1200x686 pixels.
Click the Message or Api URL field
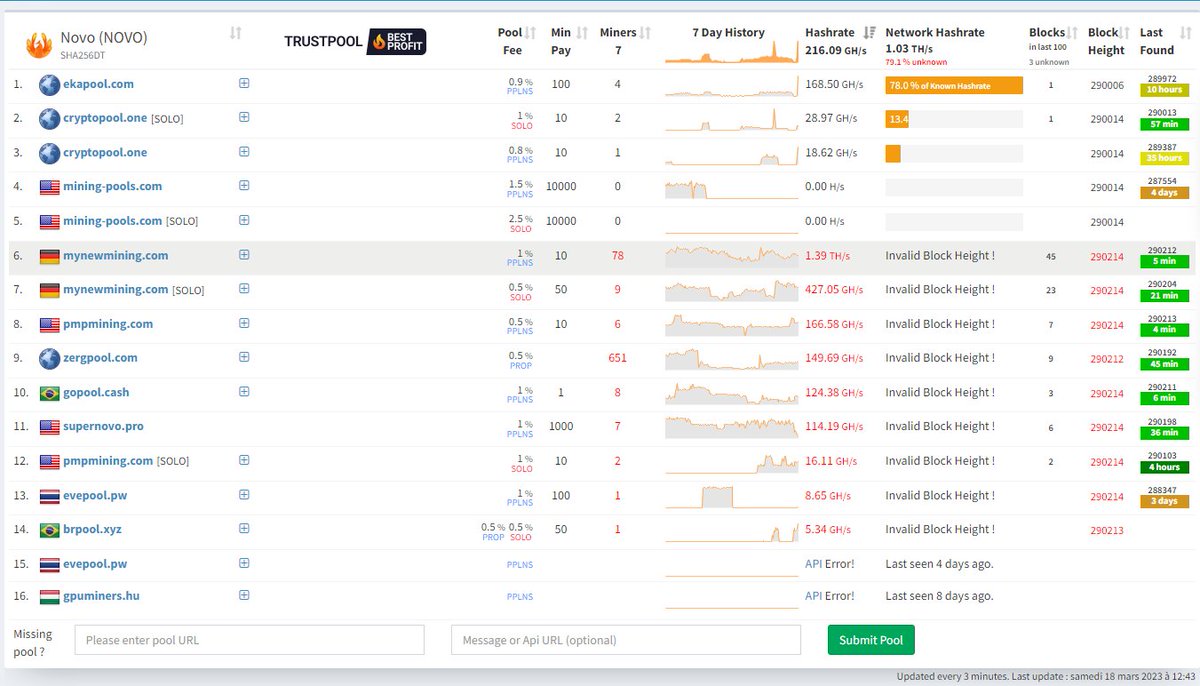click(x=626, y=640)
